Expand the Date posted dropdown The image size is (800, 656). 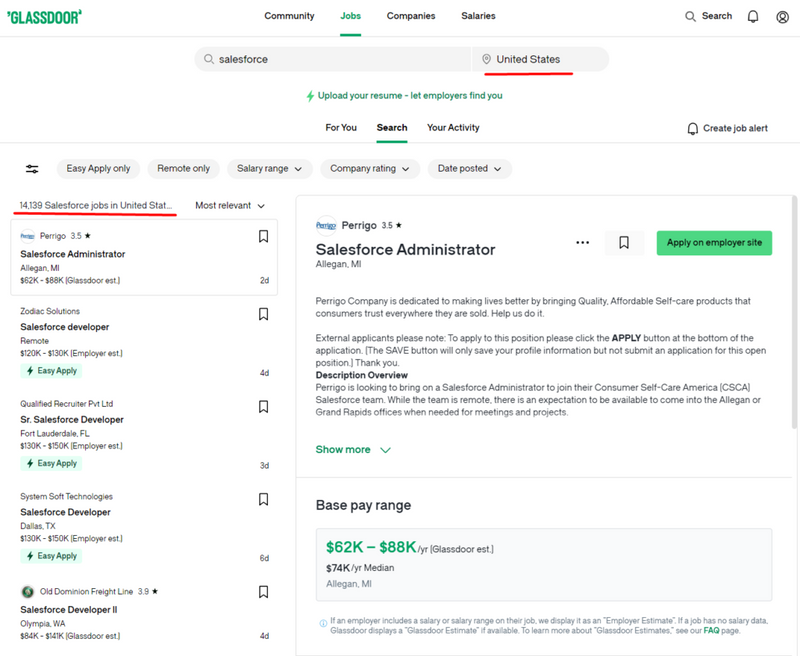[x=469, y=169]
